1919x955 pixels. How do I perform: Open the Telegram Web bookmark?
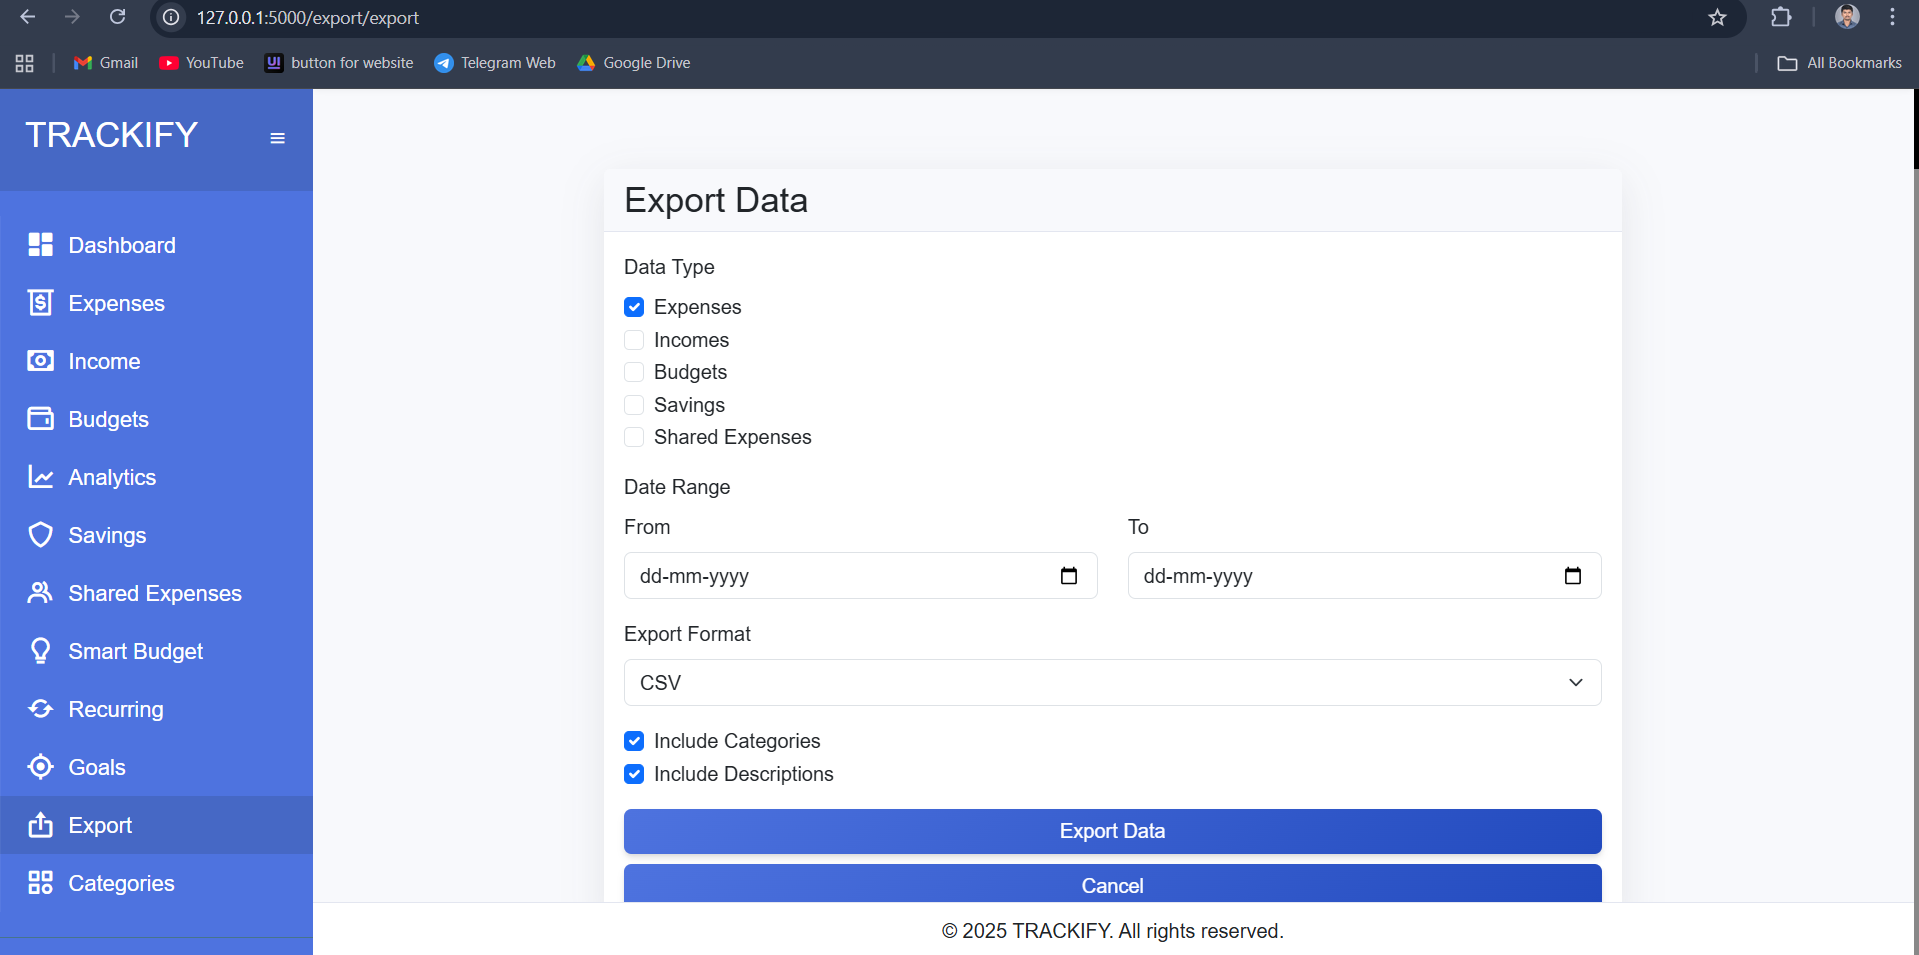[x=495, y=63]
